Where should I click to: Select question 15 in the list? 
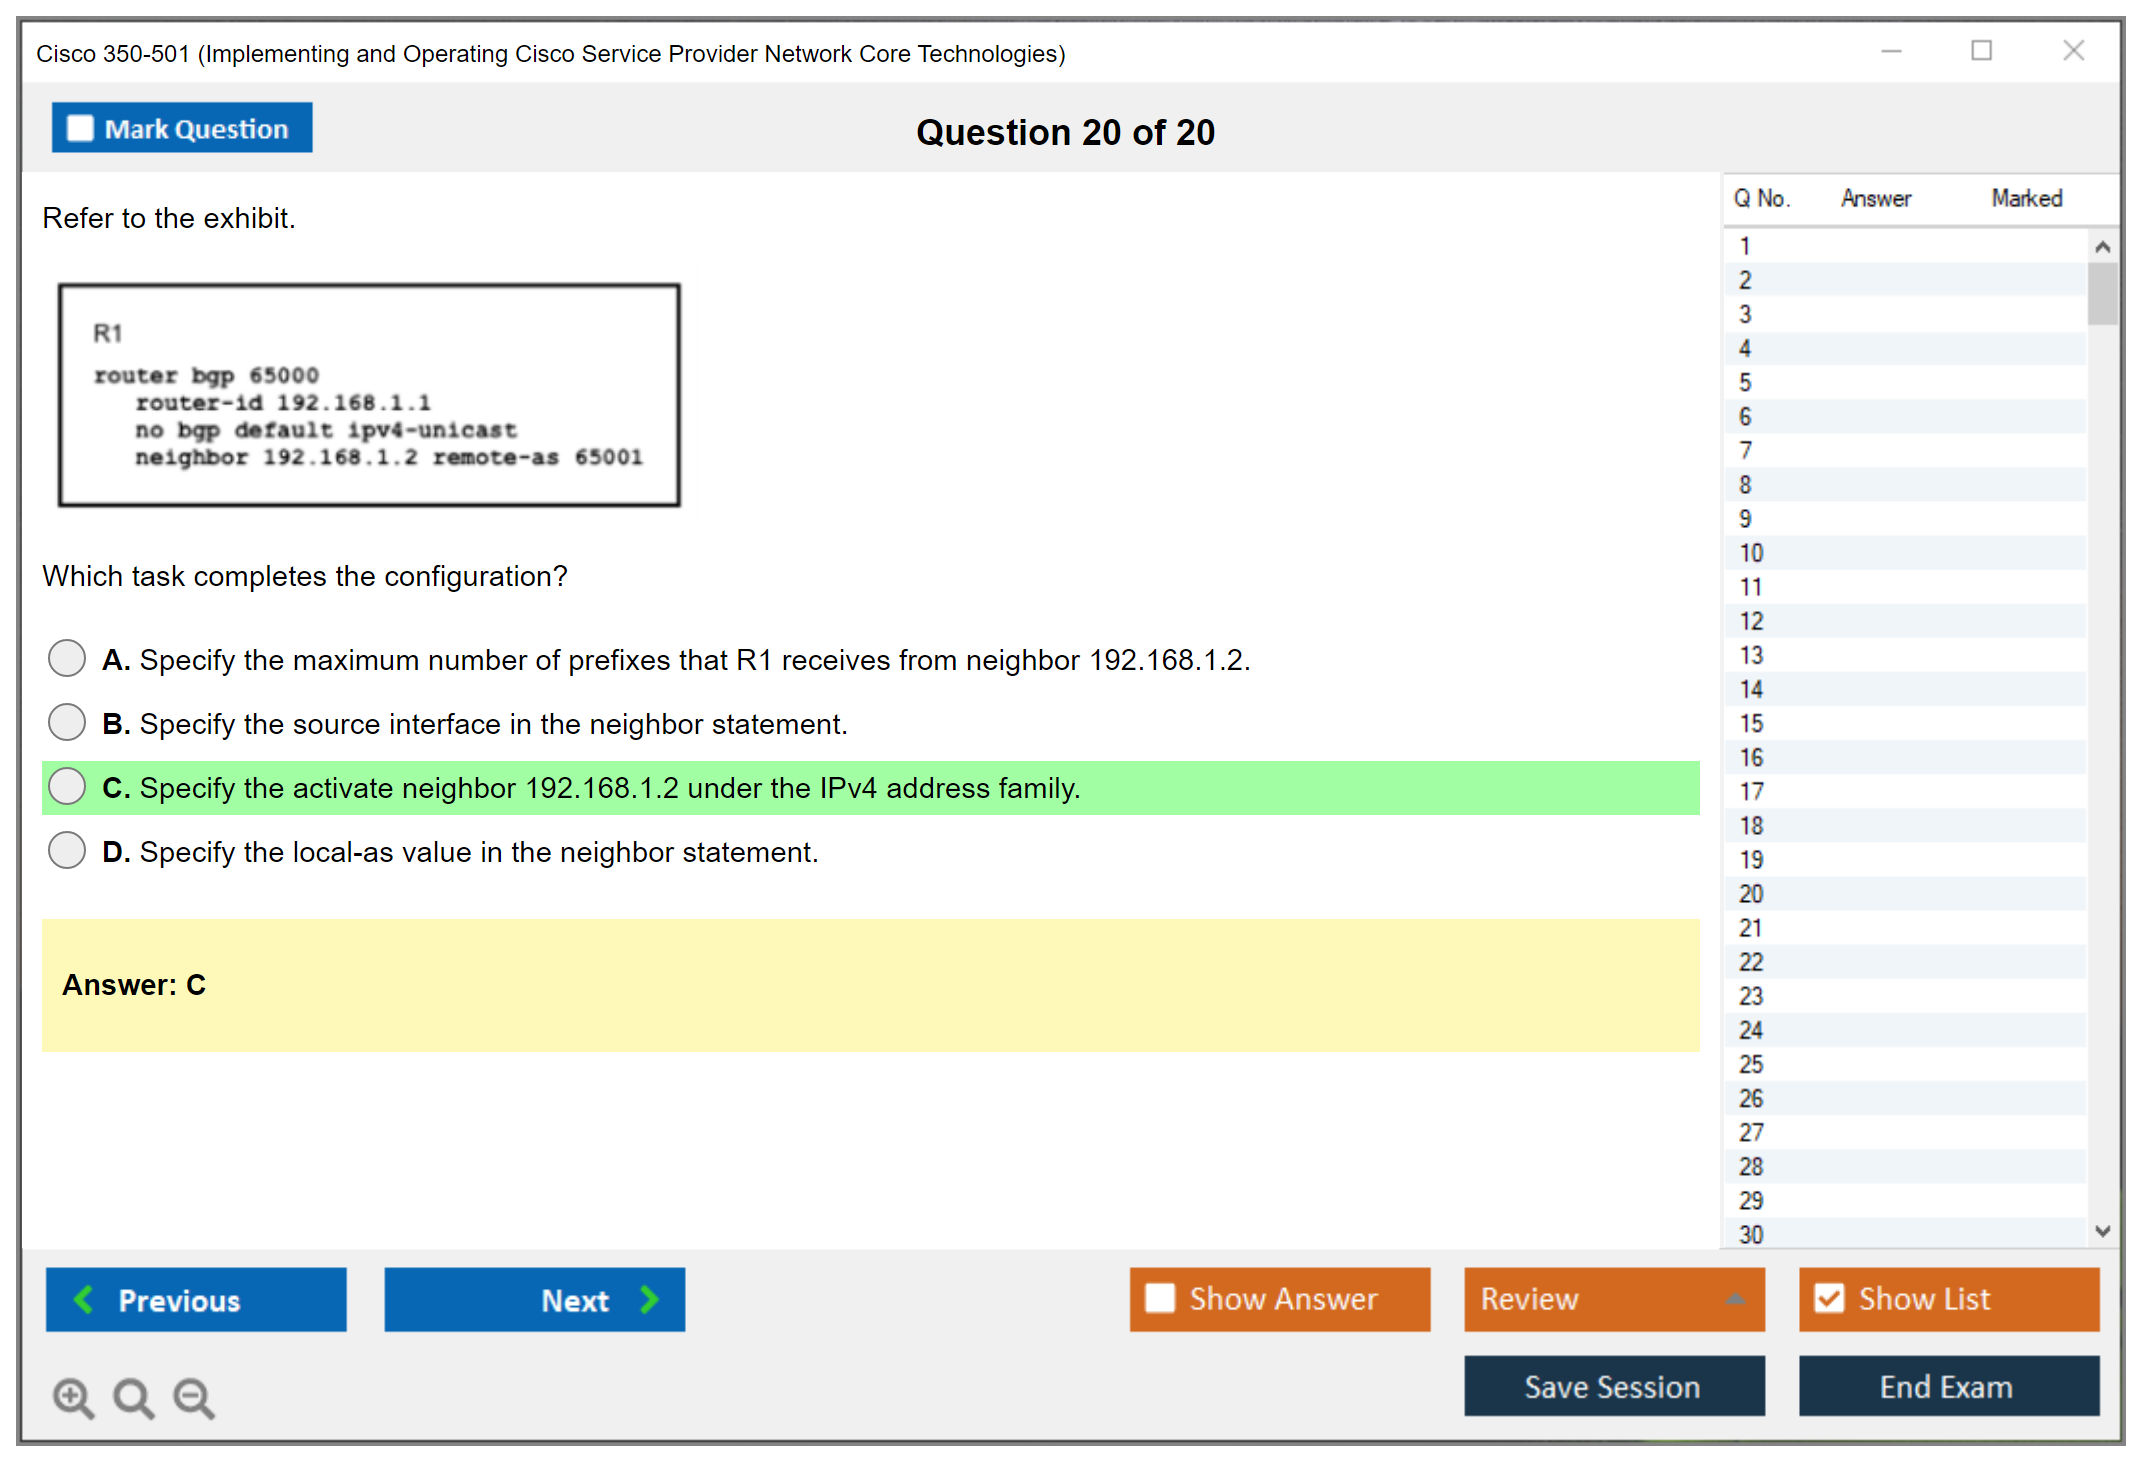click(x=1751, y=723)
